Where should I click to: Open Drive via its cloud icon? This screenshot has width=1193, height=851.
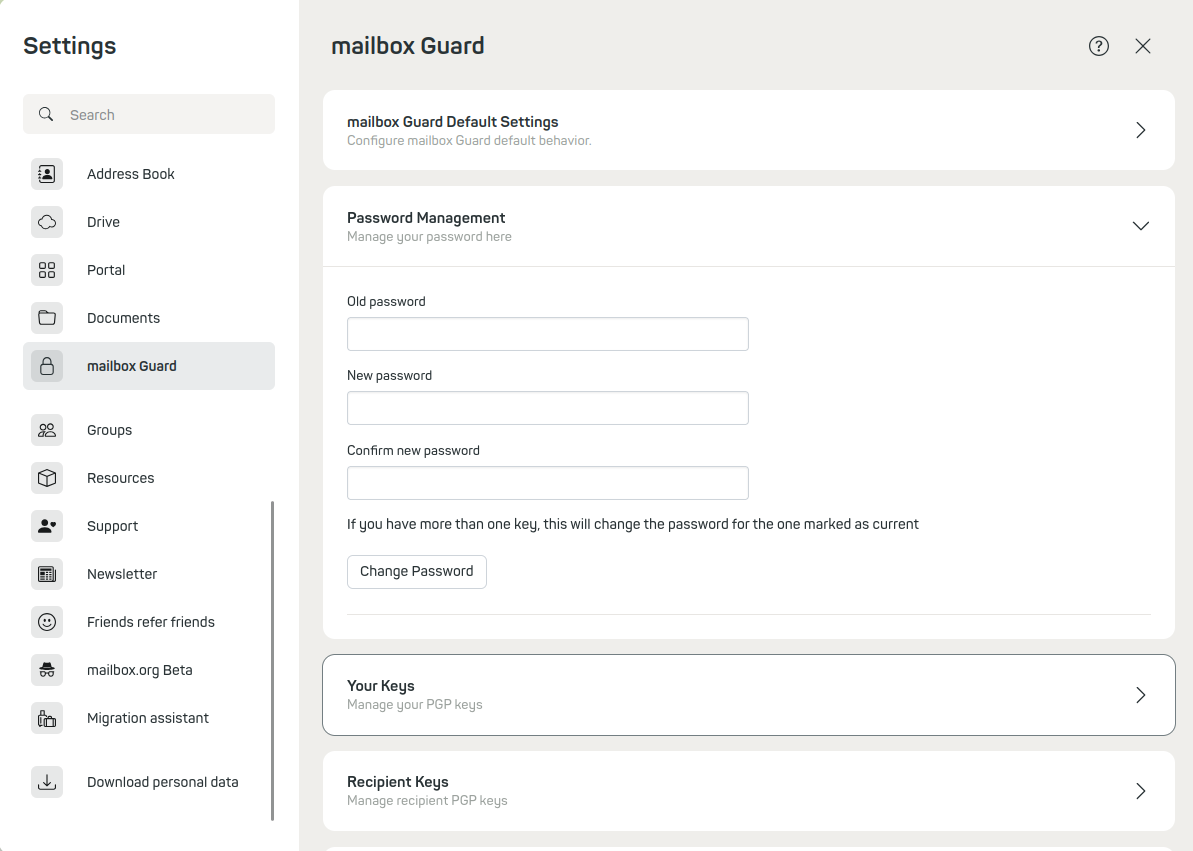point(47,222)
